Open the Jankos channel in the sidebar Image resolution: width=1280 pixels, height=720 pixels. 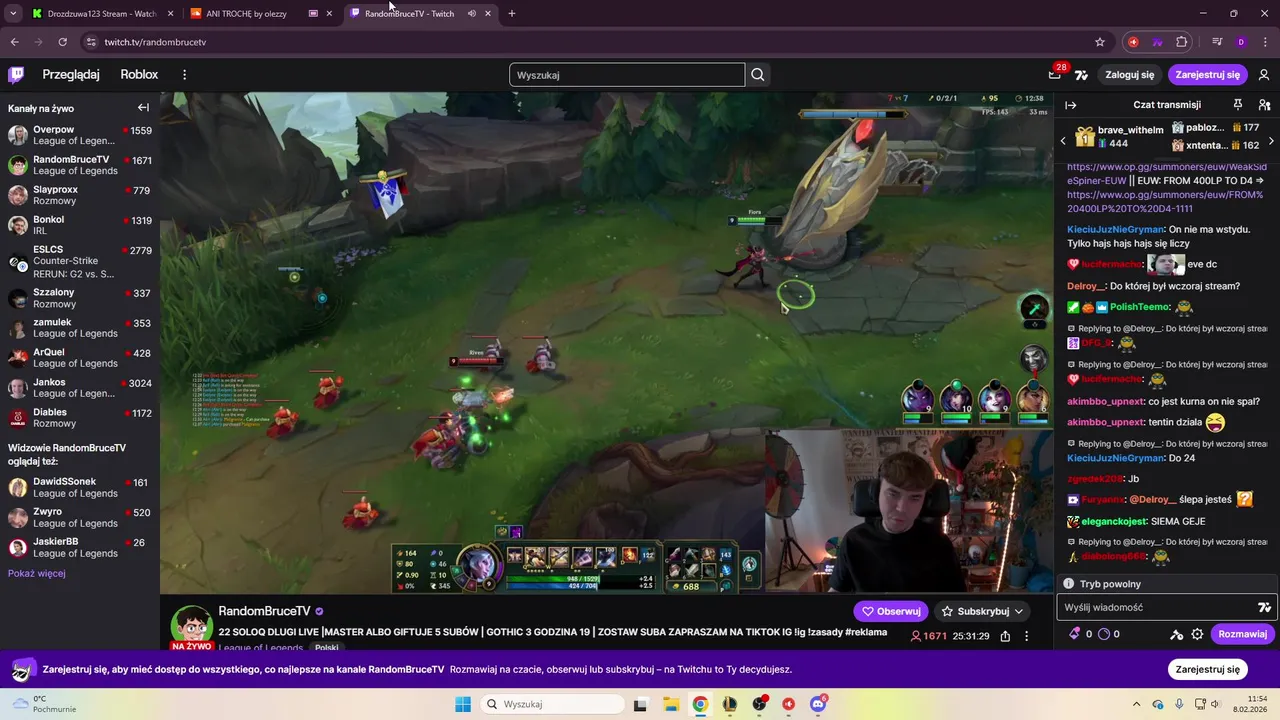tap(80, 388)
